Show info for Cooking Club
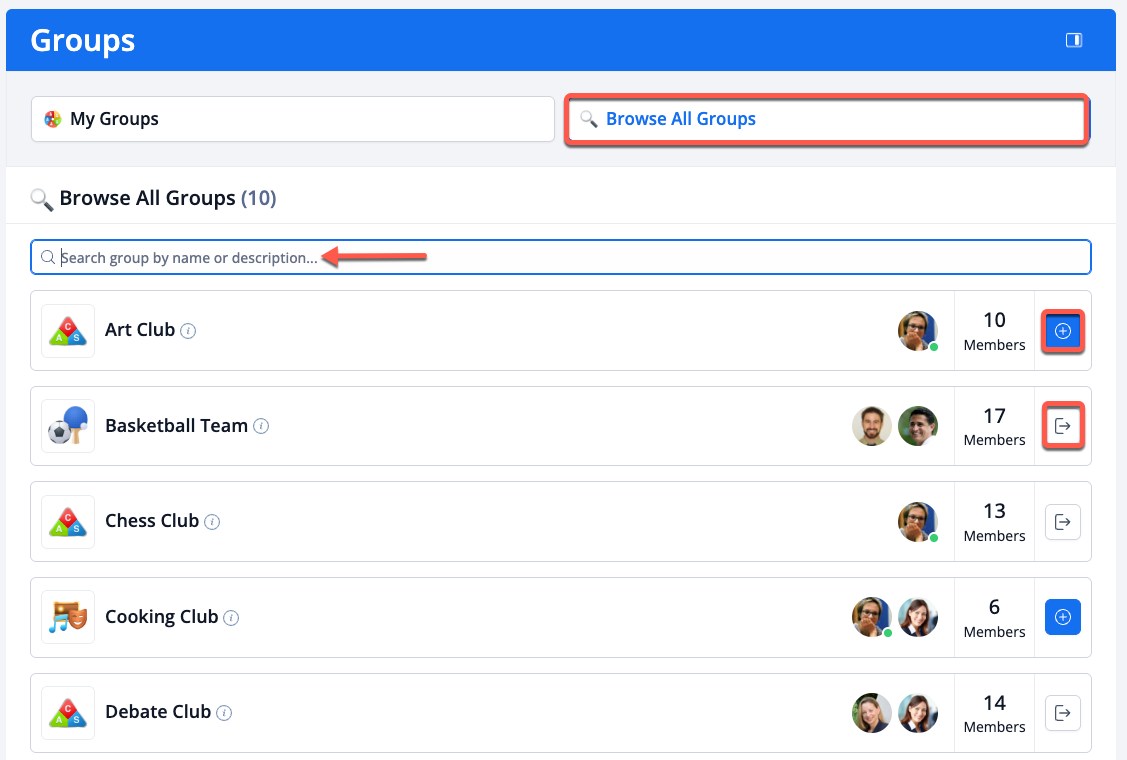 coord(231,618)
